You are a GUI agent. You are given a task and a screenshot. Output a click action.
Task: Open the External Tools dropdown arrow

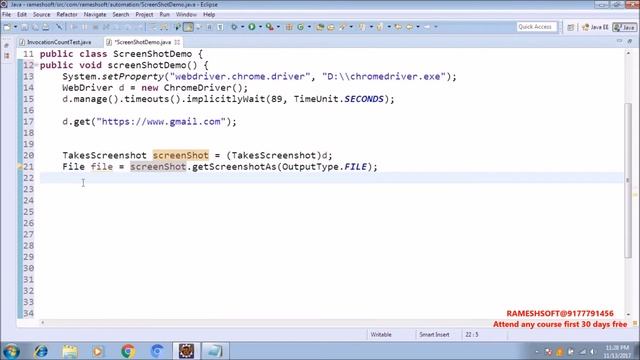coord(278,27)
